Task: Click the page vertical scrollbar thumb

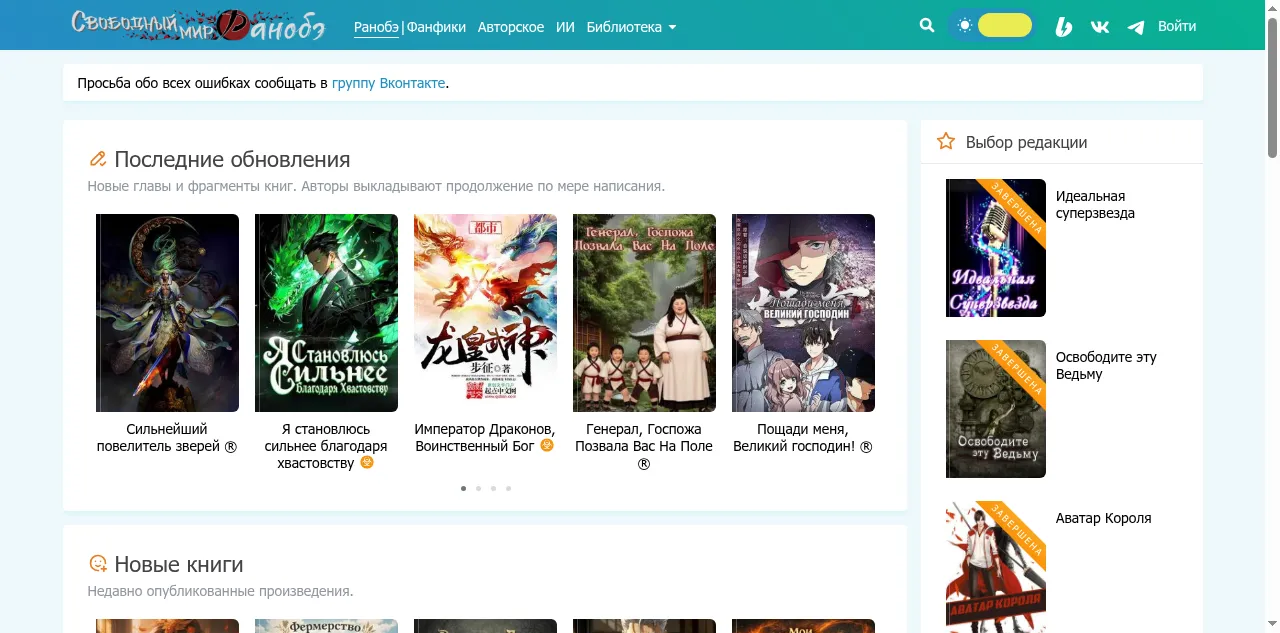Action: point(1272,88)
